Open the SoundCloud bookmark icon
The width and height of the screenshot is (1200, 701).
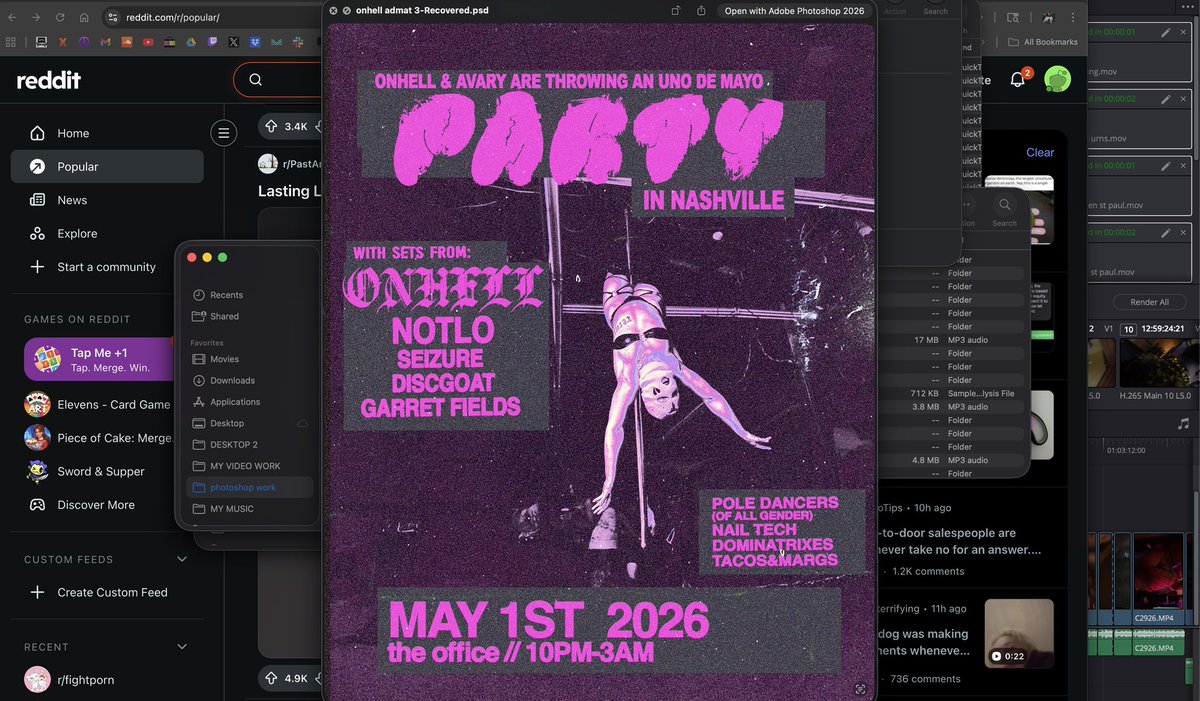(127, 42)
